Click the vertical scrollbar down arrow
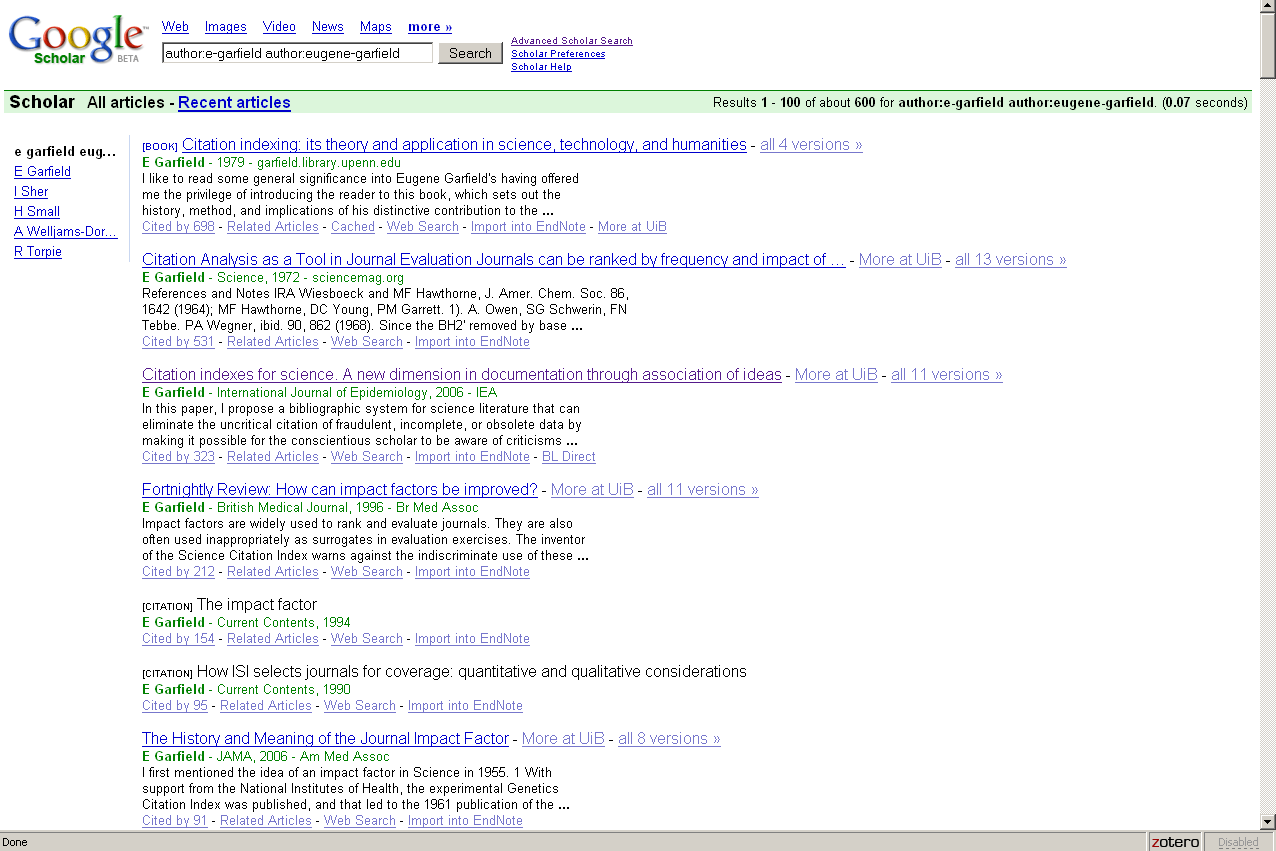 1267,822
